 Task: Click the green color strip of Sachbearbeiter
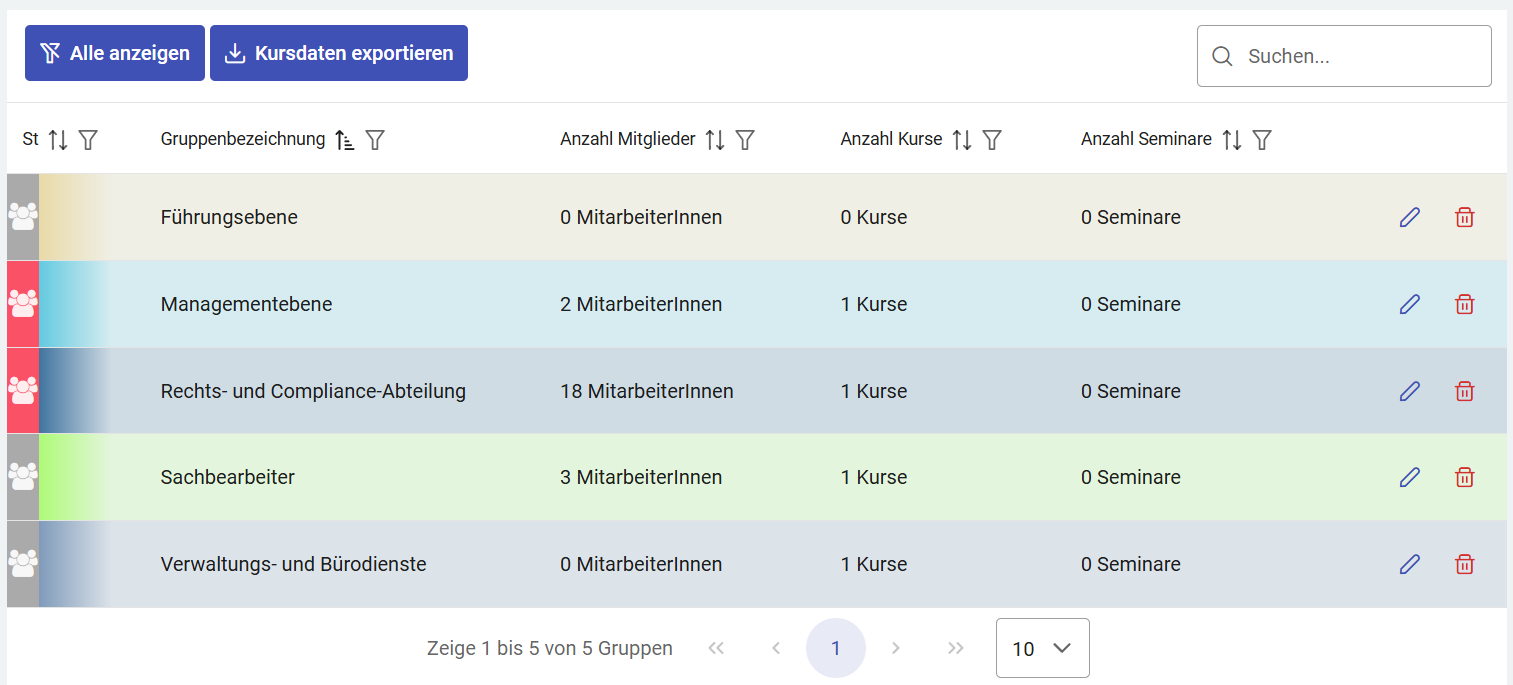pyautogui.click(x=72, y=477)
